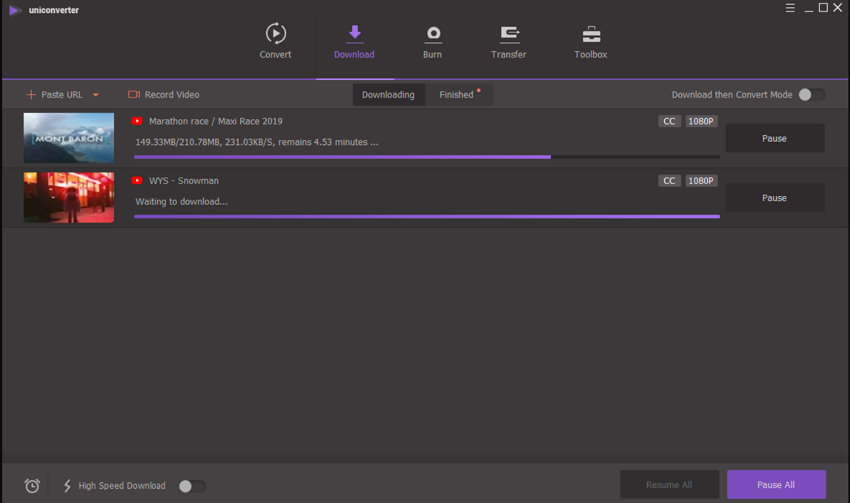Pause the WYS - Snowman download
850x503 pixels.
775,198
